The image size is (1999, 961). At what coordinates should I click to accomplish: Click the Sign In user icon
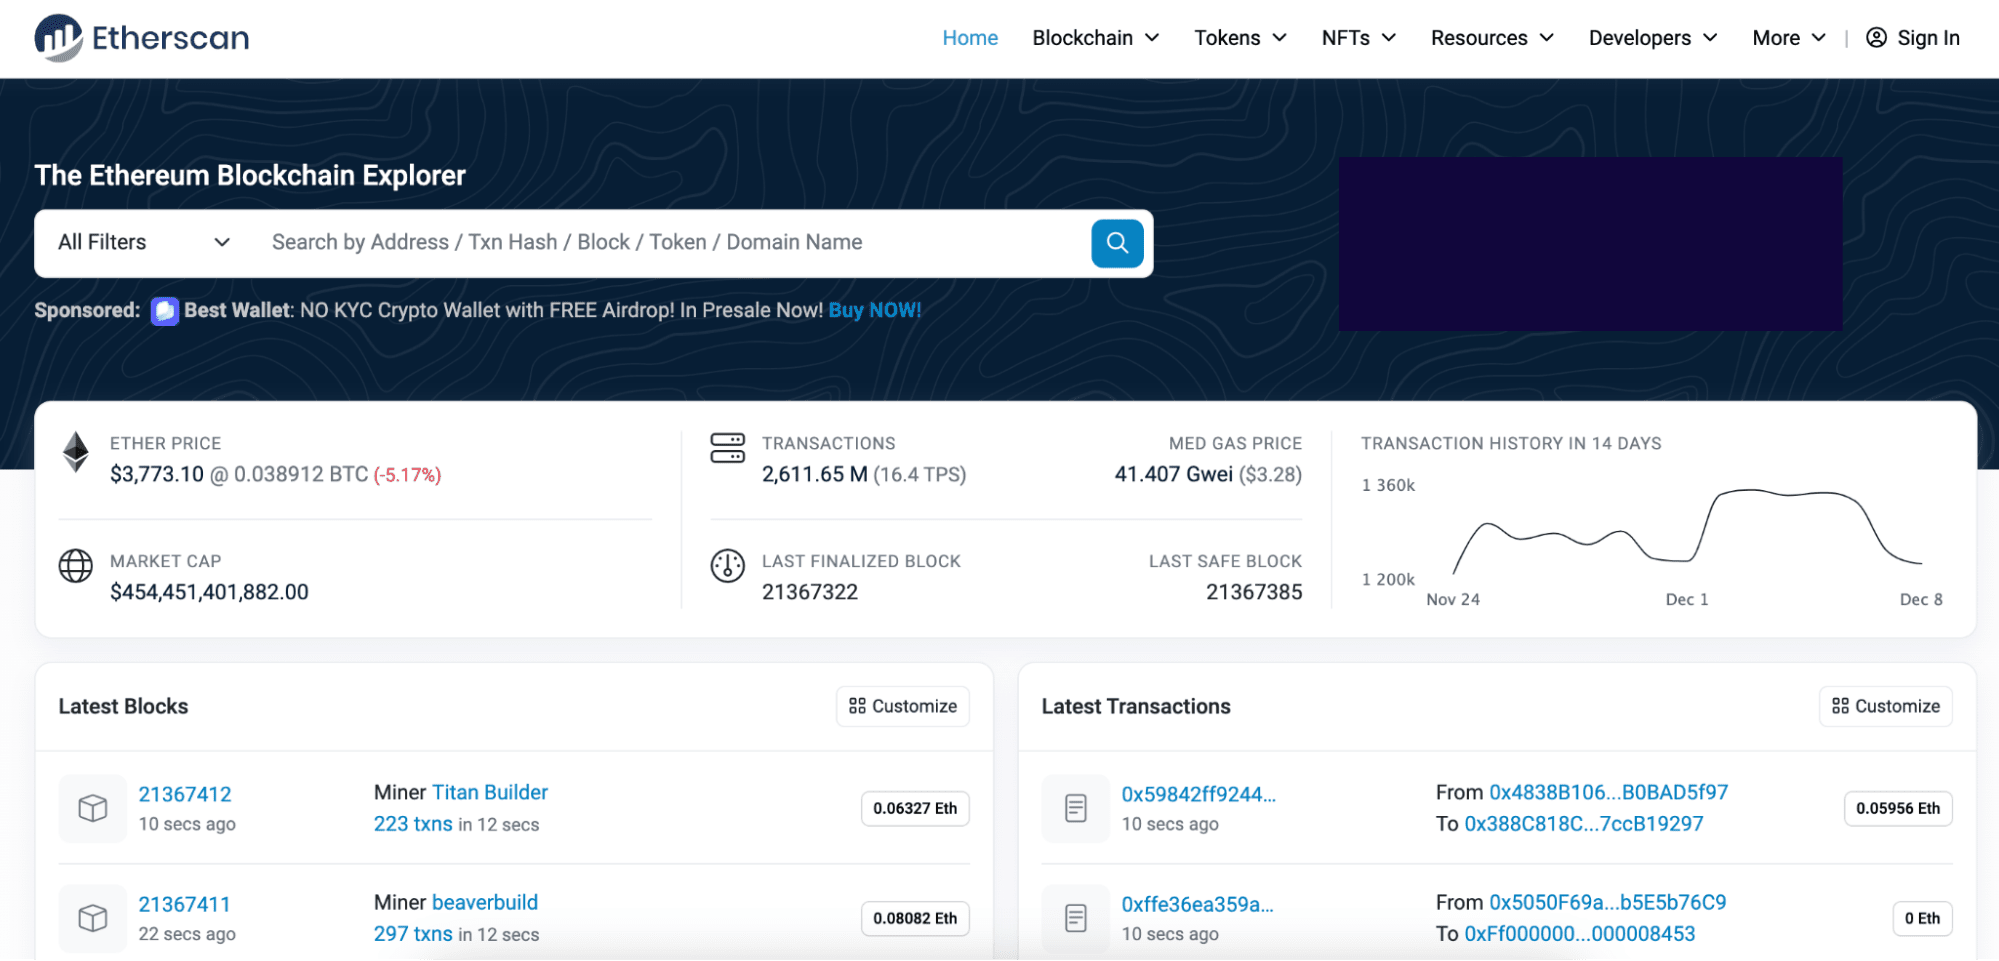coord(1876,38)
